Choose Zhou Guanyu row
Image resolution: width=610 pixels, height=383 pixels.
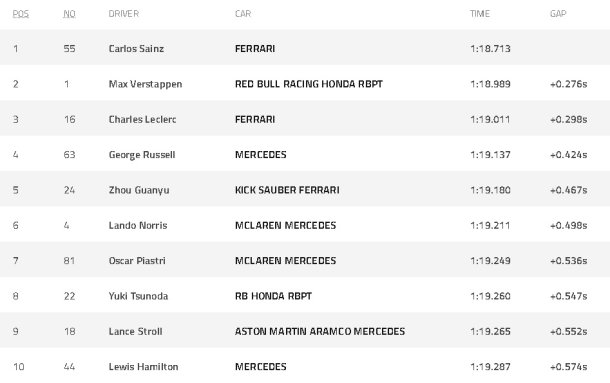coord(305,190)
